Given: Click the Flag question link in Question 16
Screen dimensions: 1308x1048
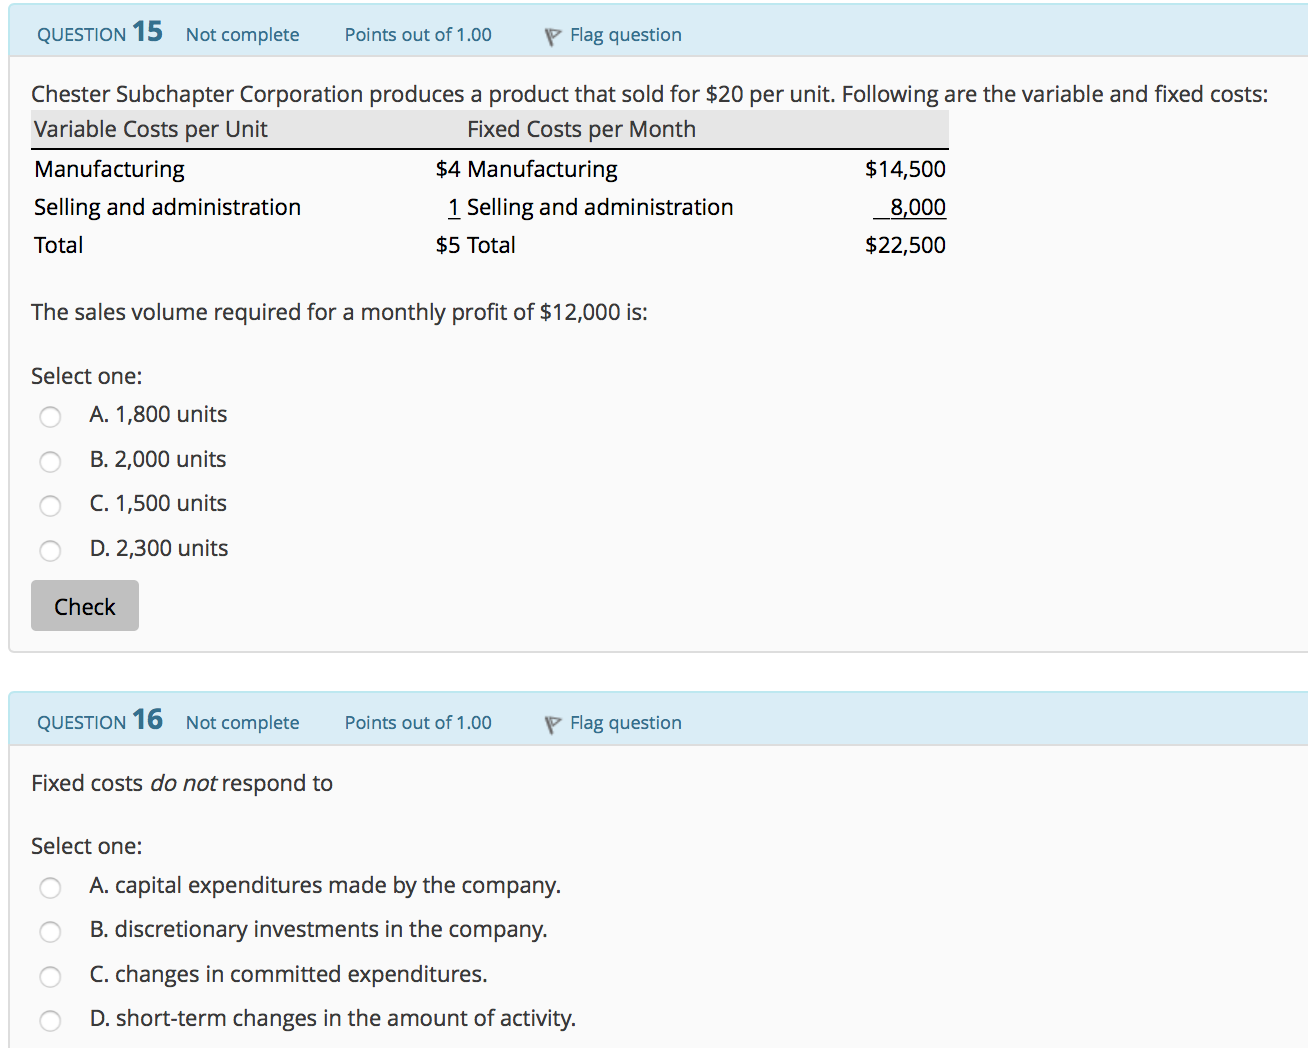Looking at the screenshot, I should [625, 722].
